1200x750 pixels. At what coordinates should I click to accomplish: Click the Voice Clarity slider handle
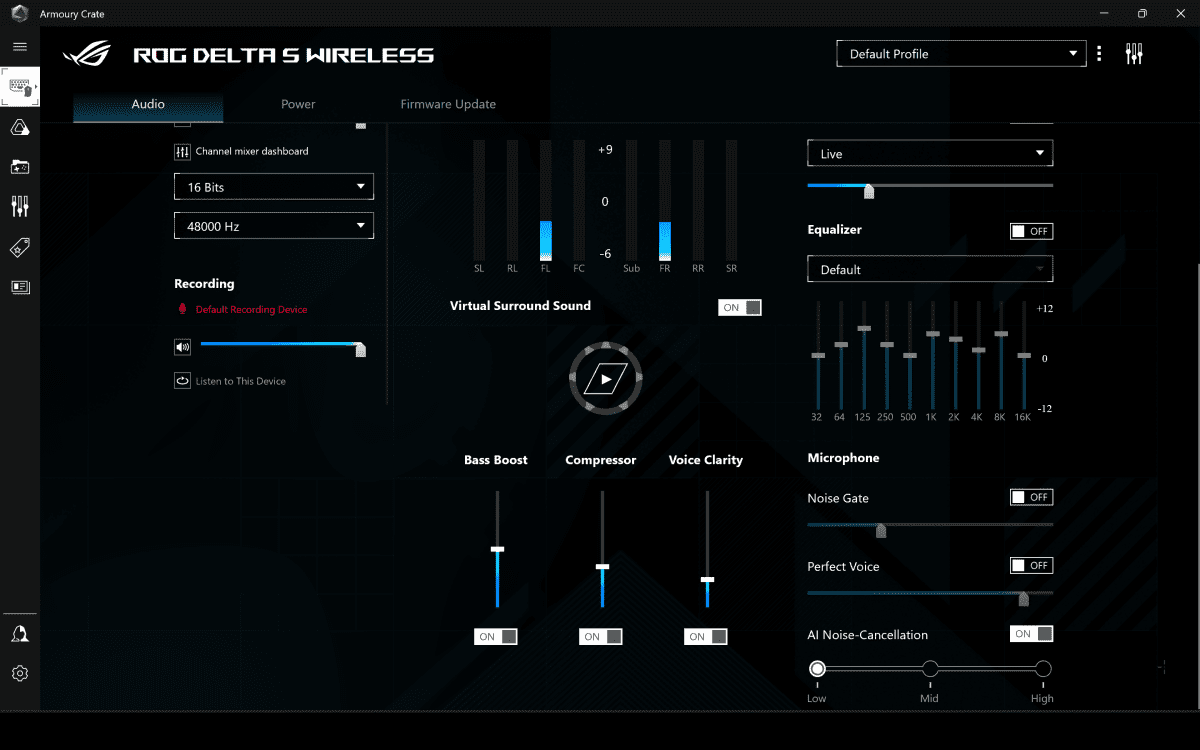click(707, 579)
